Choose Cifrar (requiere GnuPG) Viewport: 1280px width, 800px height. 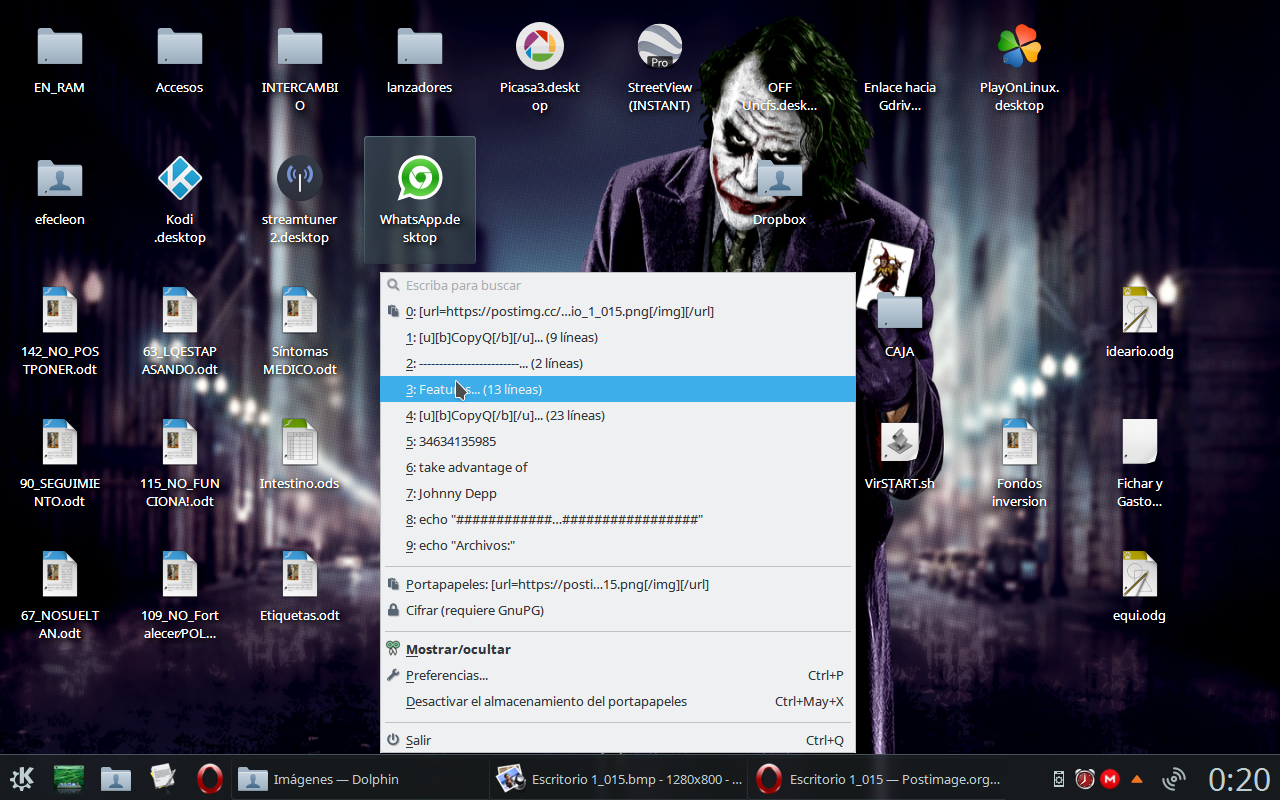[618, 610]
